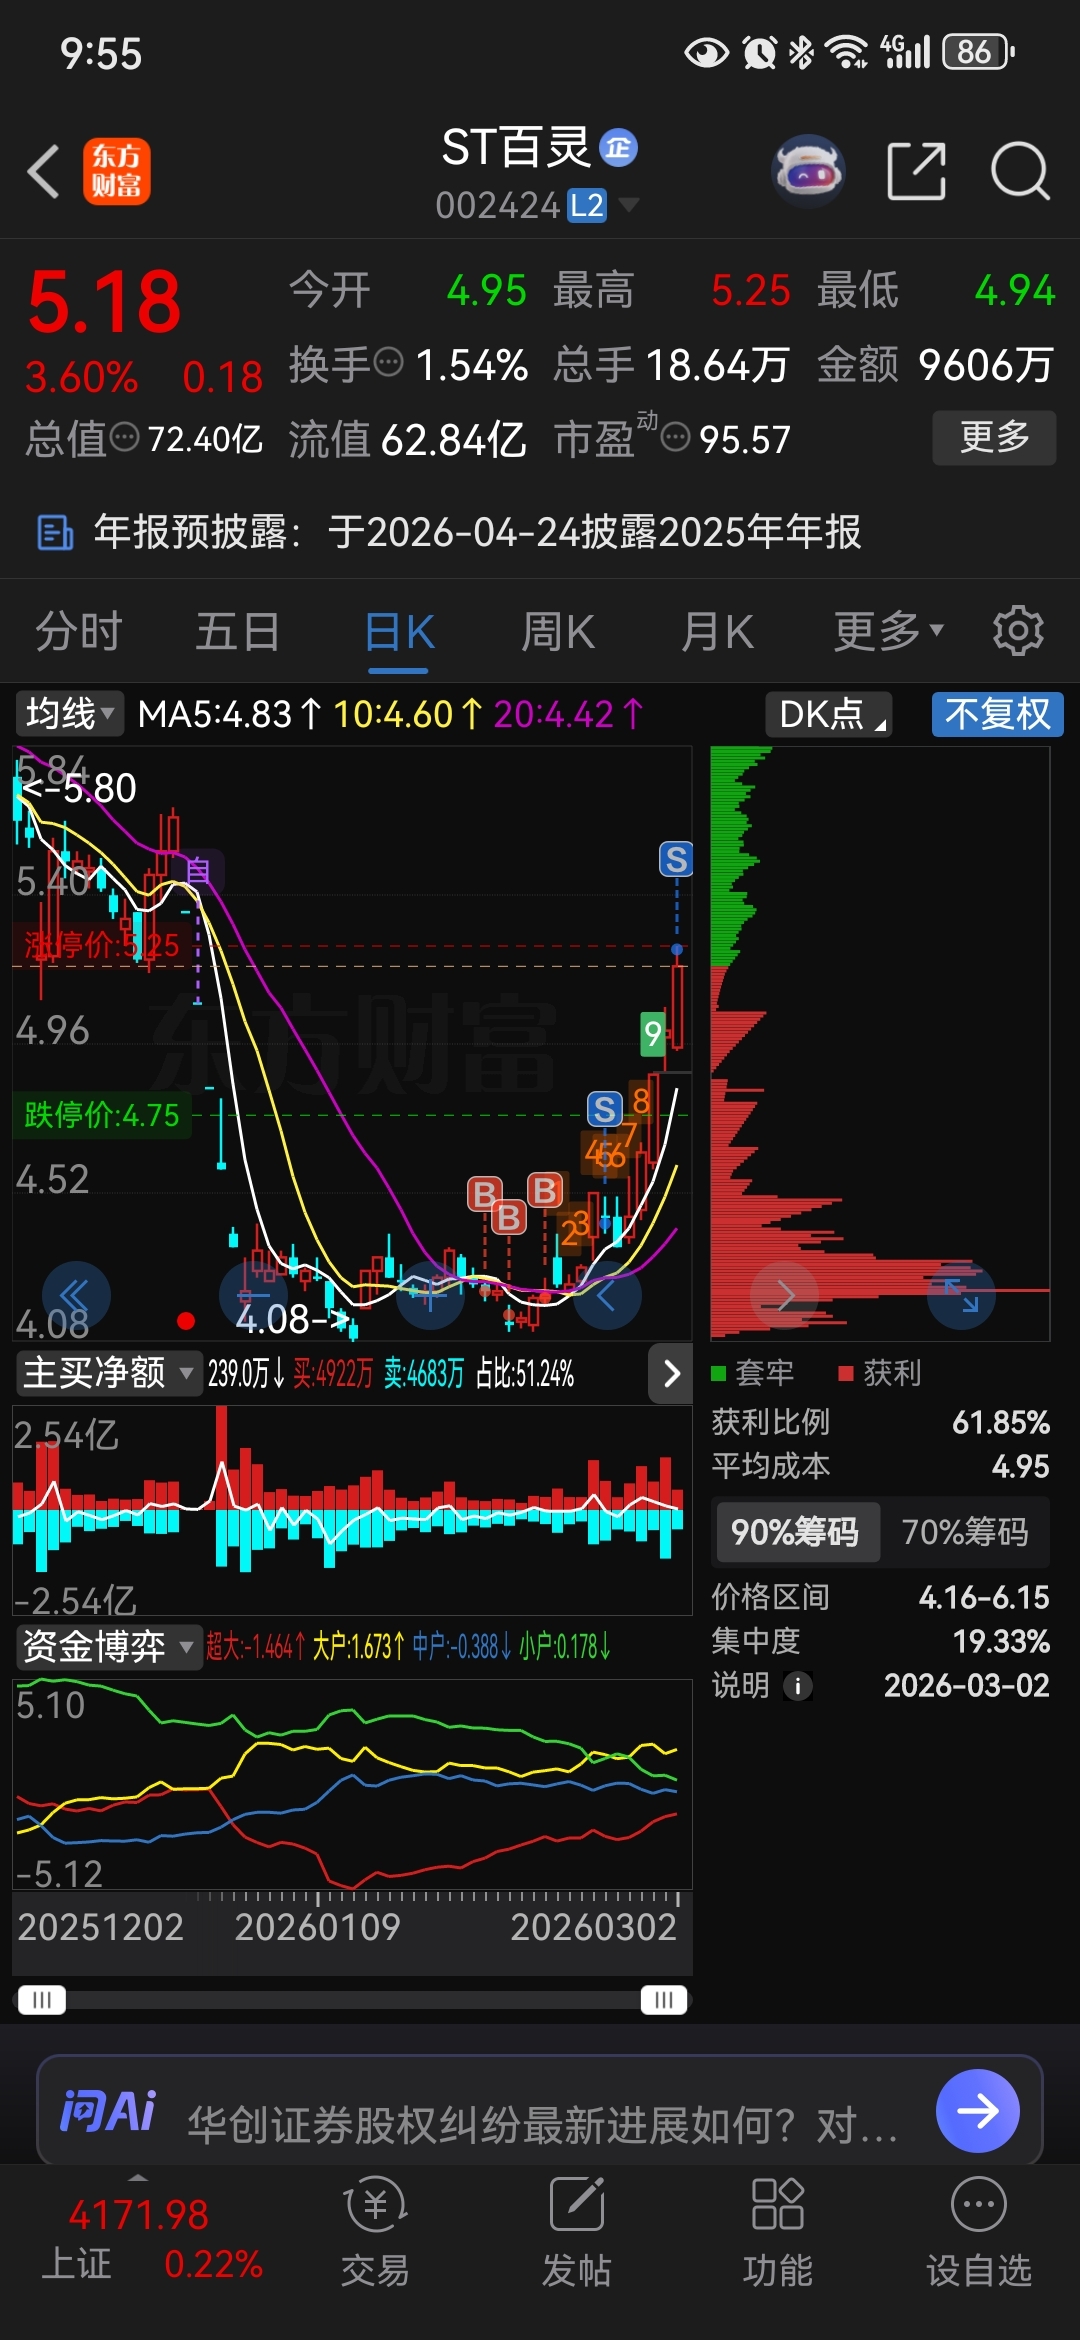Tap the 换手 info smiley icon
This screenshot has height=2340, width=1080.
(388, 362)
